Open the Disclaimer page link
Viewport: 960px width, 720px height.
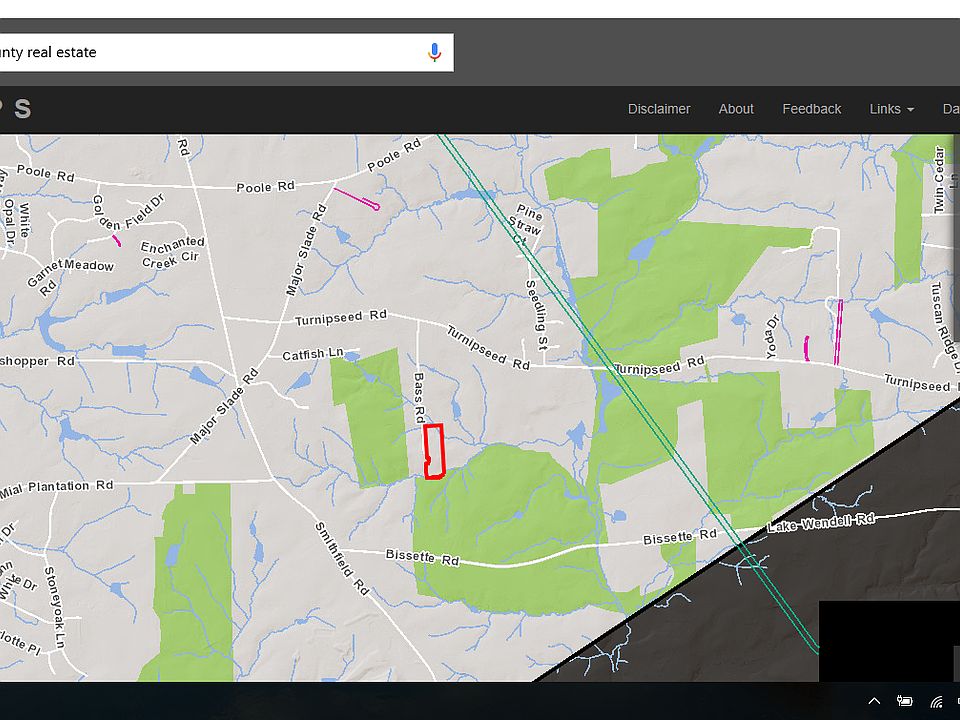point(659,109)
